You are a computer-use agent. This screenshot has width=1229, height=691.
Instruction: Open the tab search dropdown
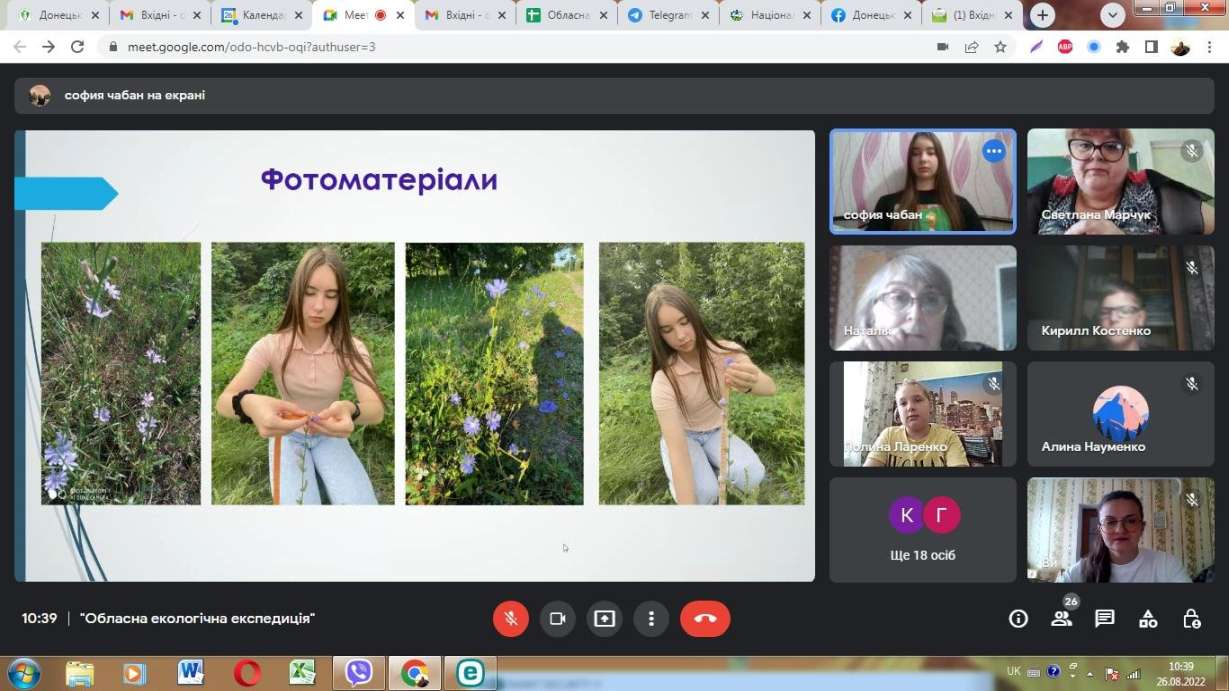click(x=1113, y=16)
